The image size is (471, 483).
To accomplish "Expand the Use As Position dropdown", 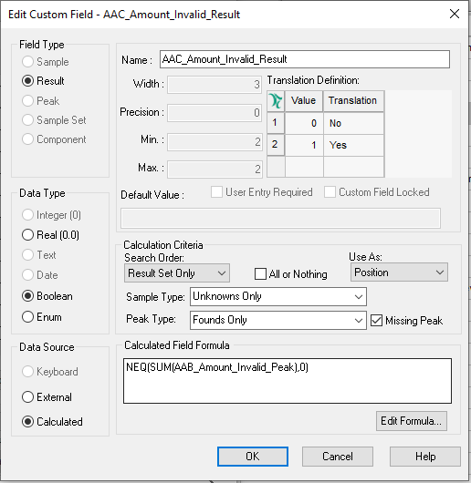I will 399,272.
